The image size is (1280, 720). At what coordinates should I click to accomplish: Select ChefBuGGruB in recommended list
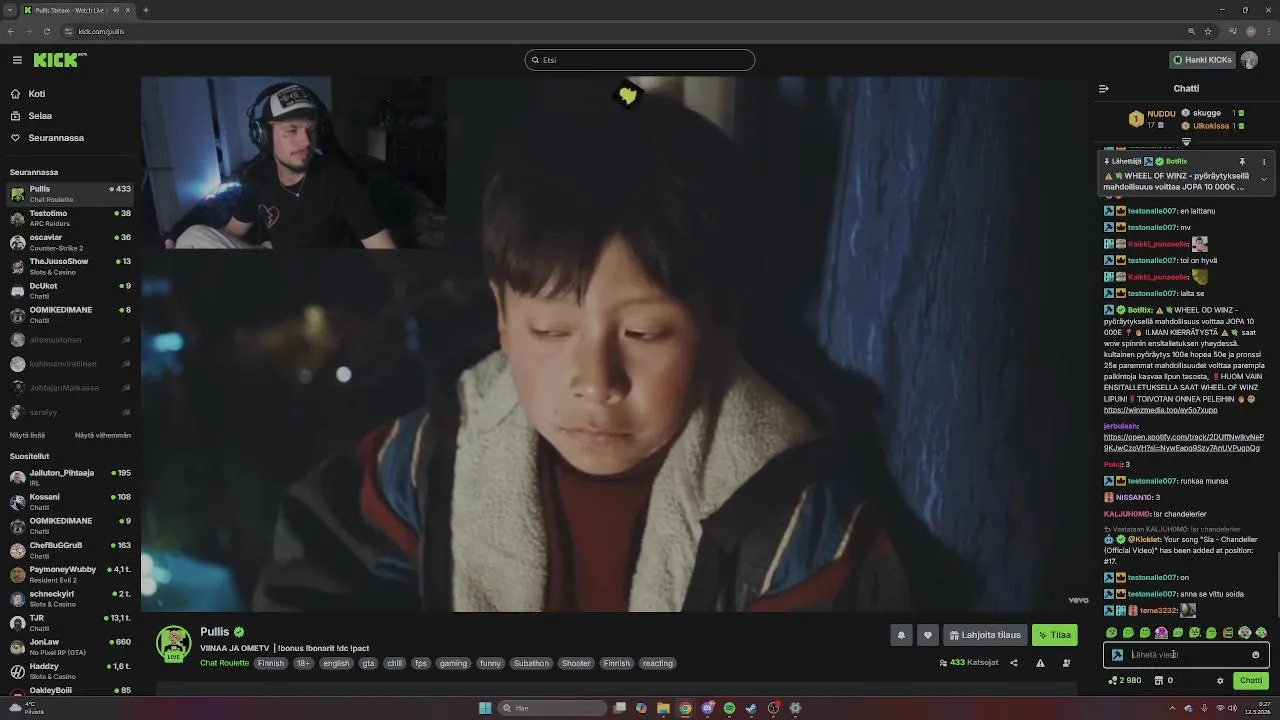point(70,550)
